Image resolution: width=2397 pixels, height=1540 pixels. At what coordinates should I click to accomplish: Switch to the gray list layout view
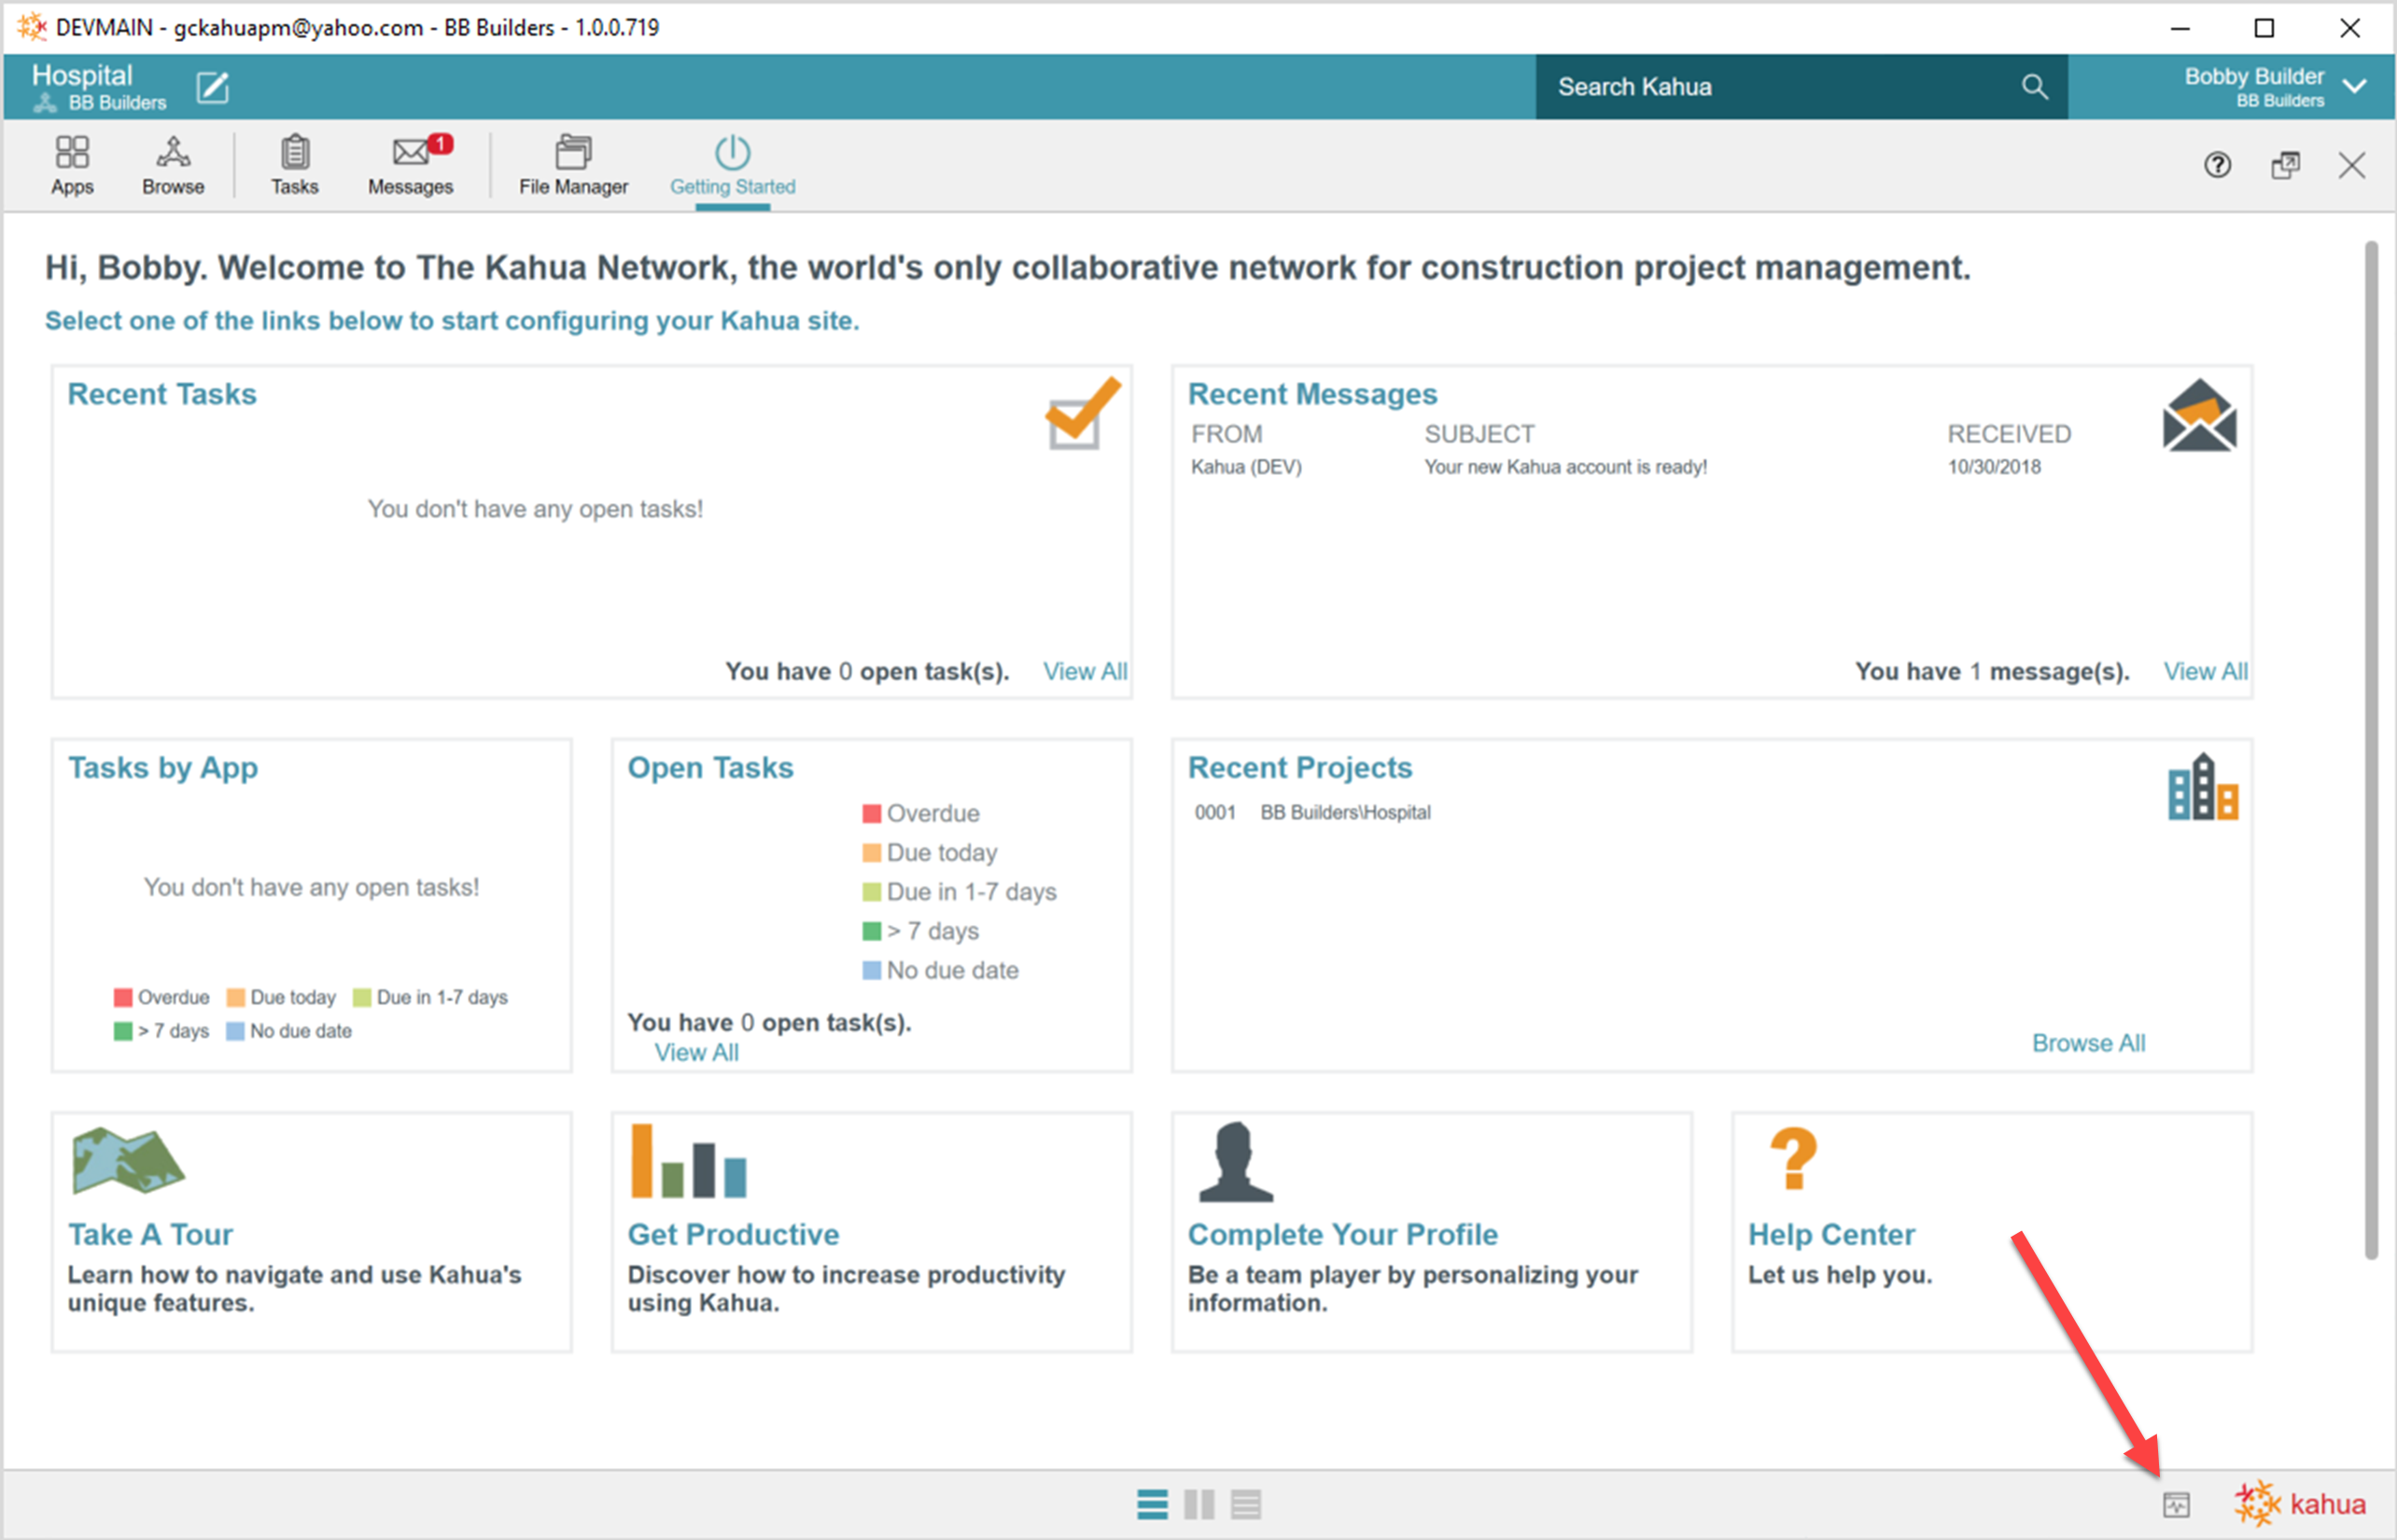(x=1246, y=1504)
